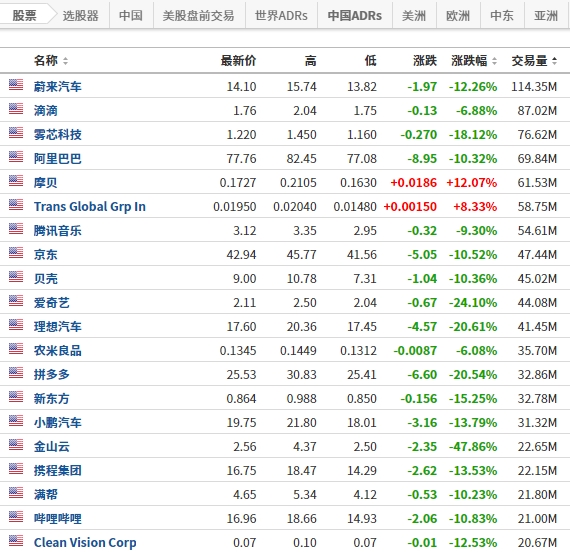The width and height of the screenshot is (570, 552).
Task: Sort by 涨跌幅 using its sort arrows
Action: point(494,61)
